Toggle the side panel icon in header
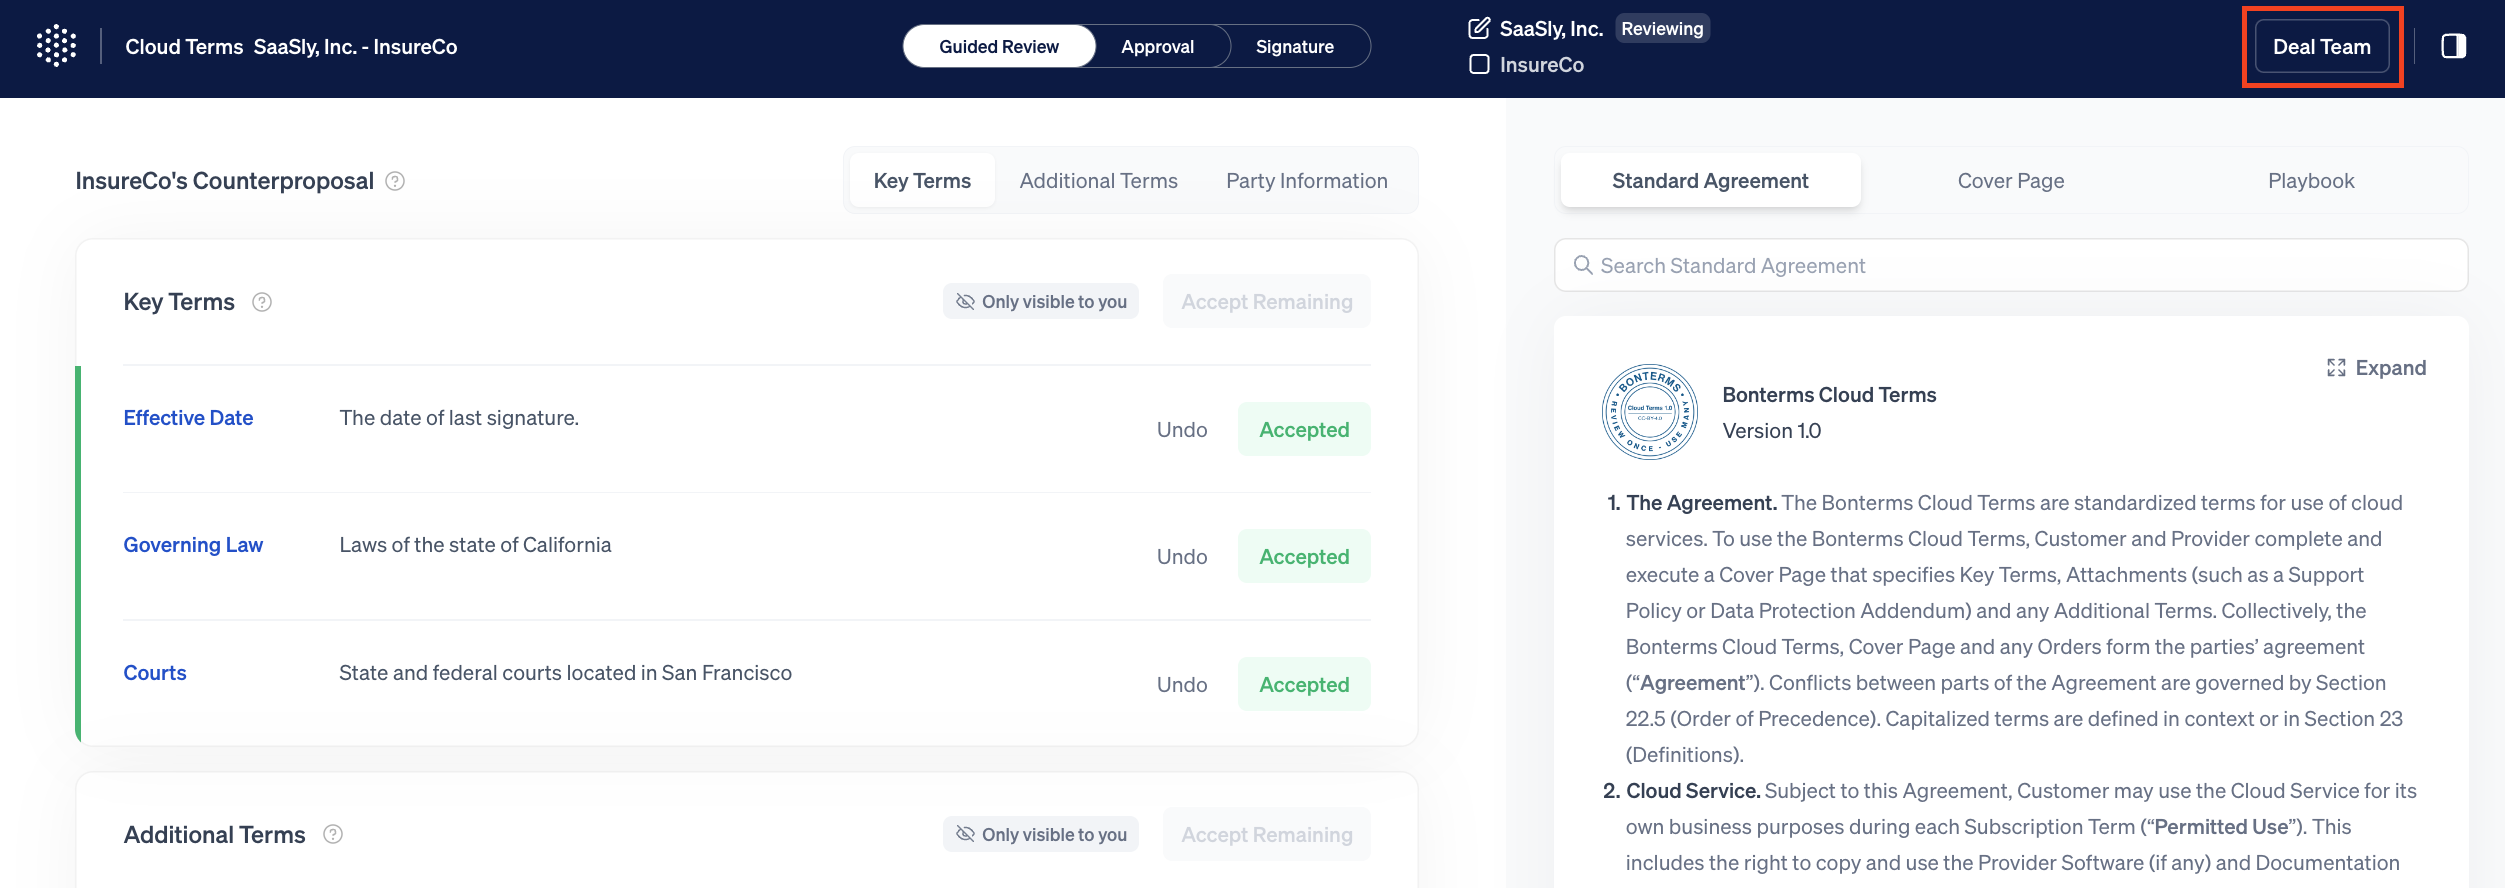The height and width of the screenshot is (888, 2505). coord(2453,46)
